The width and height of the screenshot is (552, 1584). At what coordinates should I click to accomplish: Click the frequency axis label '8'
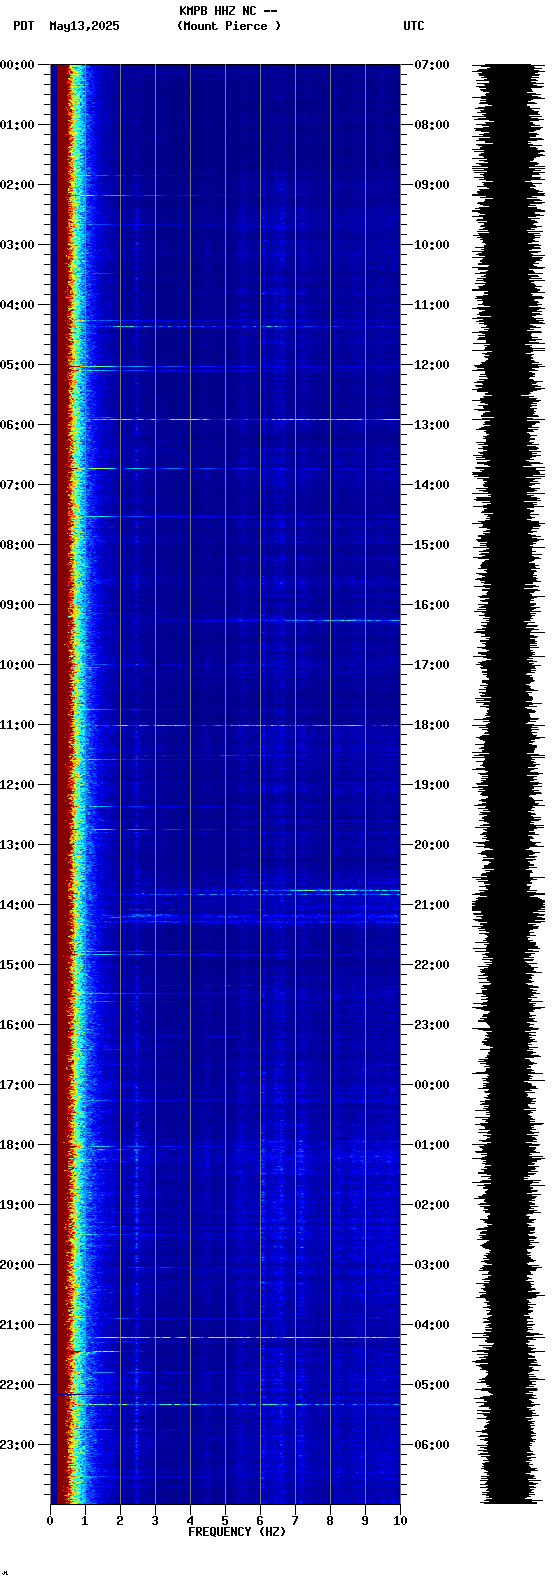[x=330, y=1521]
